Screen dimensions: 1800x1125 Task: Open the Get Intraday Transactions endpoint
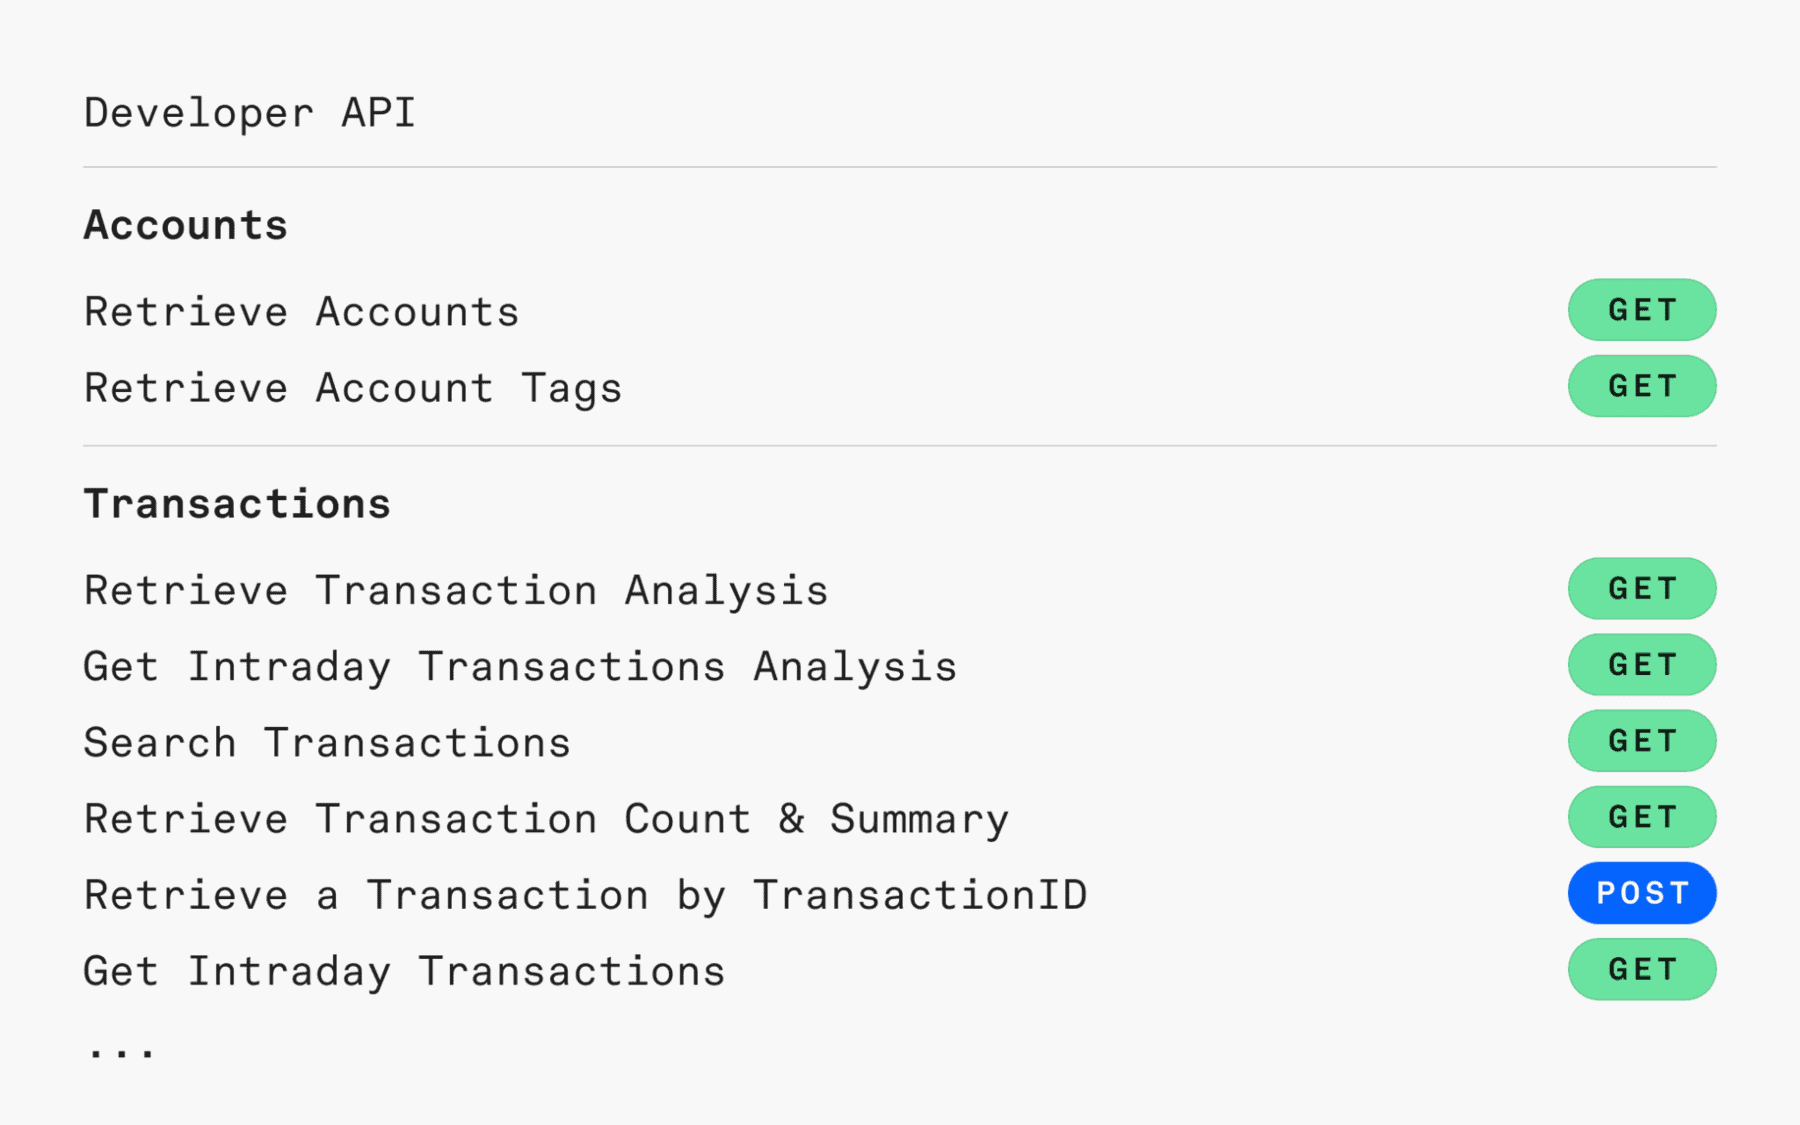pyautogui.click(x=404, y=969)
